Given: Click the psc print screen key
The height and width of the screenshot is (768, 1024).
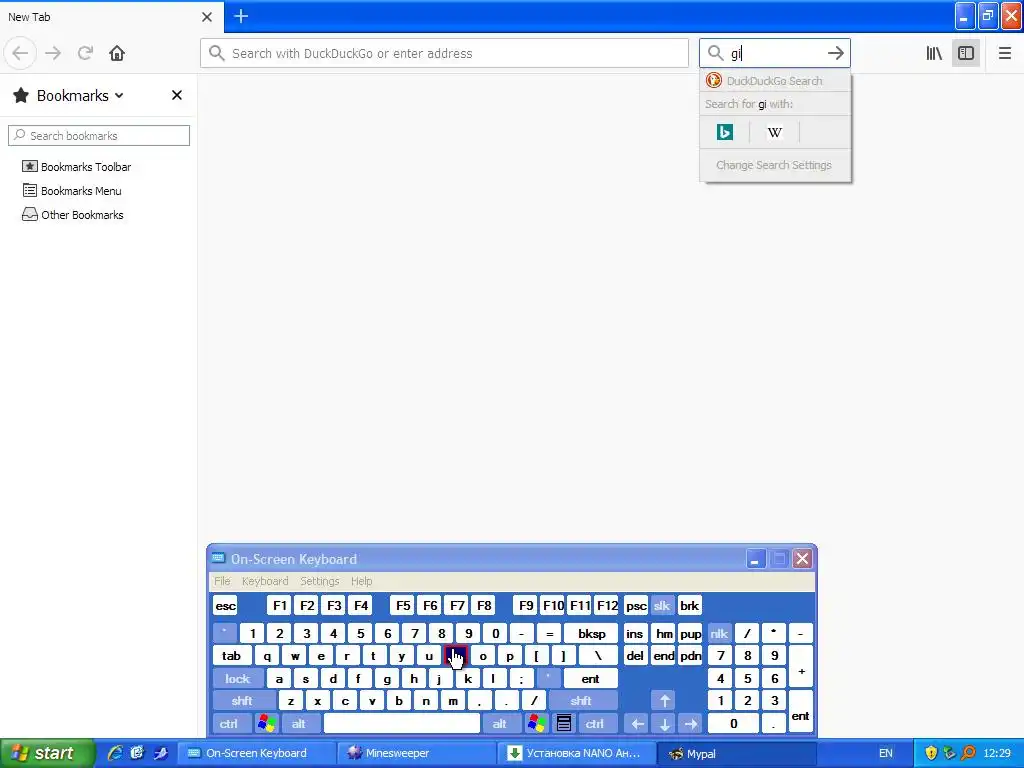Looking at the screenshot, I should pyautogui.click(x=635, y=605).
